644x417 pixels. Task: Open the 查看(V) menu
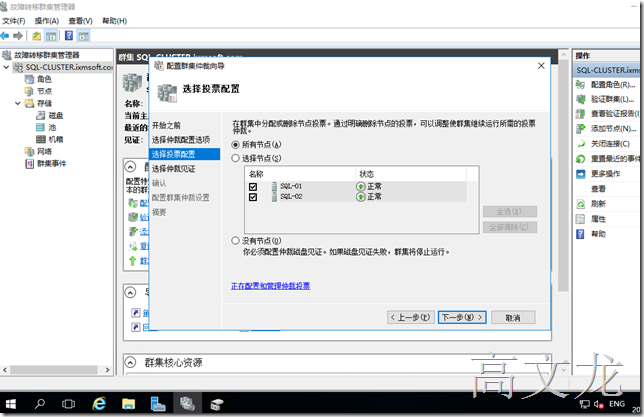coord(80,21)
